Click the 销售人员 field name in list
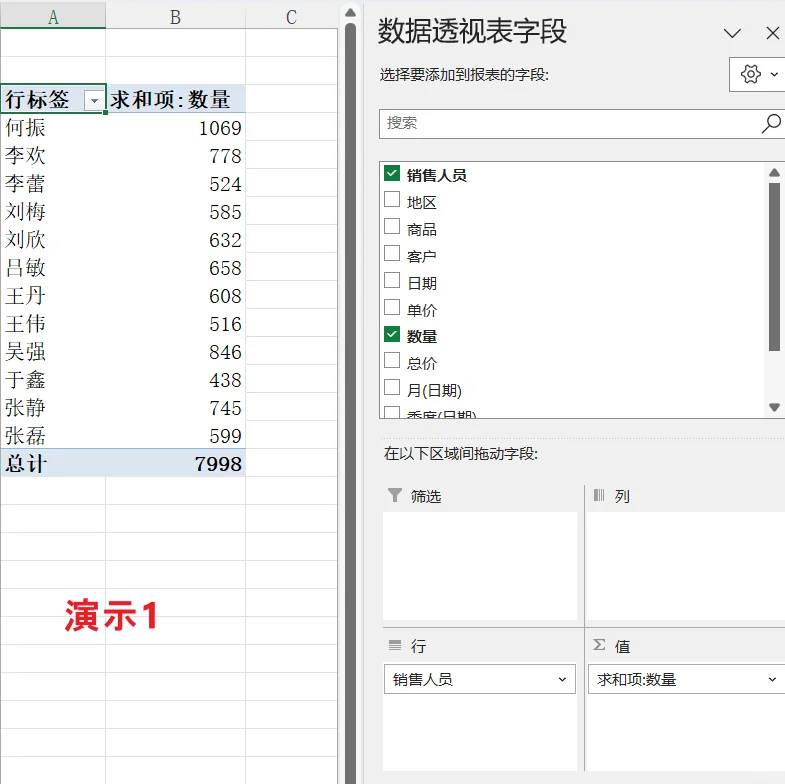 pos(437,175)
